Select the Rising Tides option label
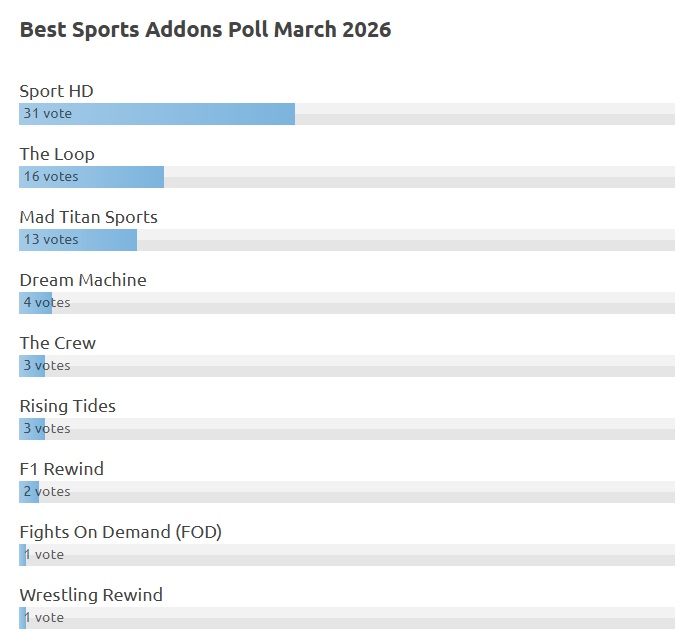Viewport: 681px width, 643px height. click(x=68, y=406)
